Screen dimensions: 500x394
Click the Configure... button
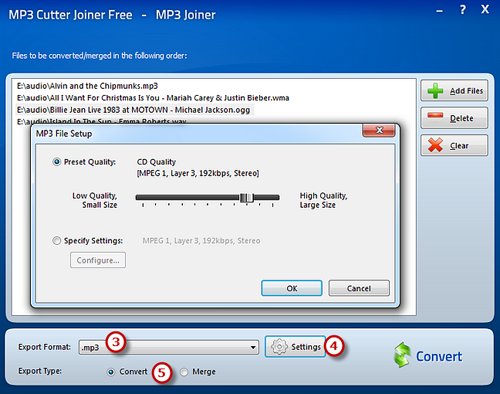click(98, 260)
